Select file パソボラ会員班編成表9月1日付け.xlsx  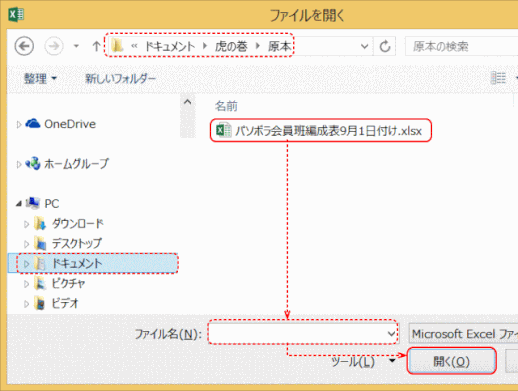(x=320, y=130)
